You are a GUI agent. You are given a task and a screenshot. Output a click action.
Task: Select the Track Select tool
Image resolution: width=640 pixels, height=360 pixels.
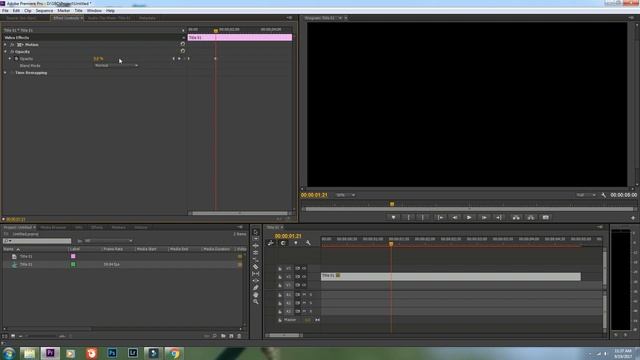tap(256, 239)
